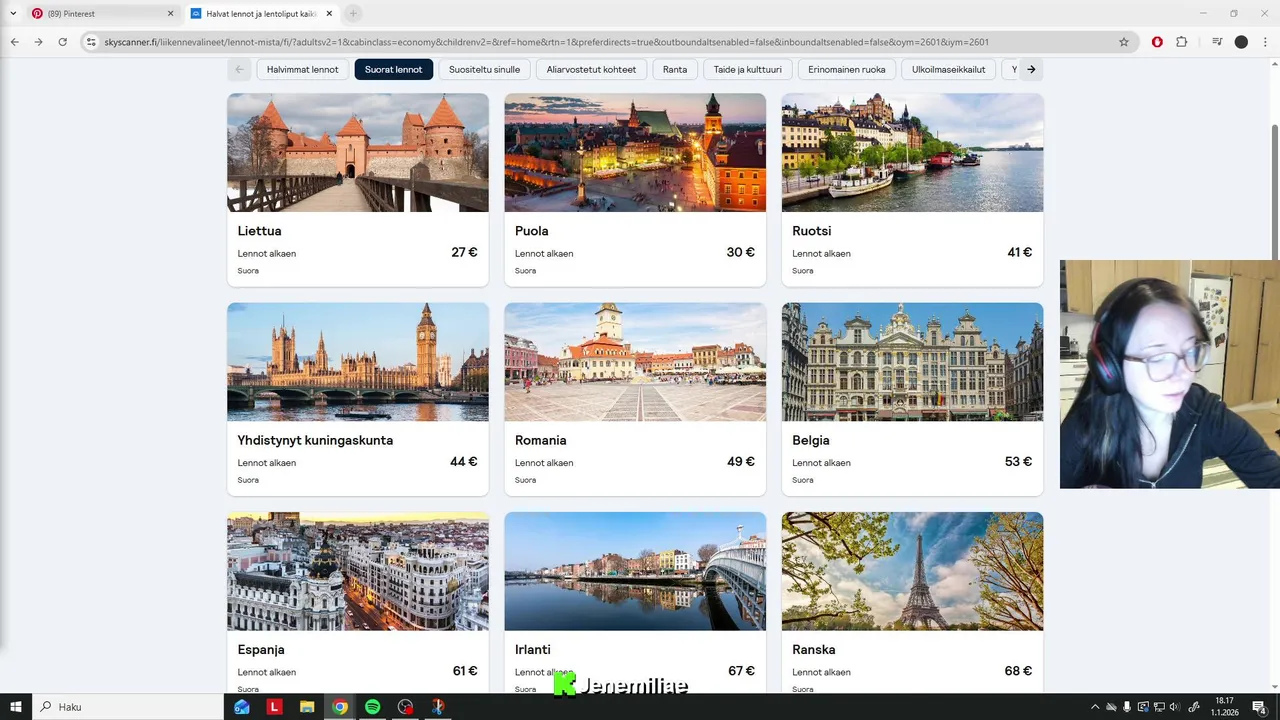Open the Puola city square photo
The width and height of the screenshot is (1280, 720).
click(635, 152)
